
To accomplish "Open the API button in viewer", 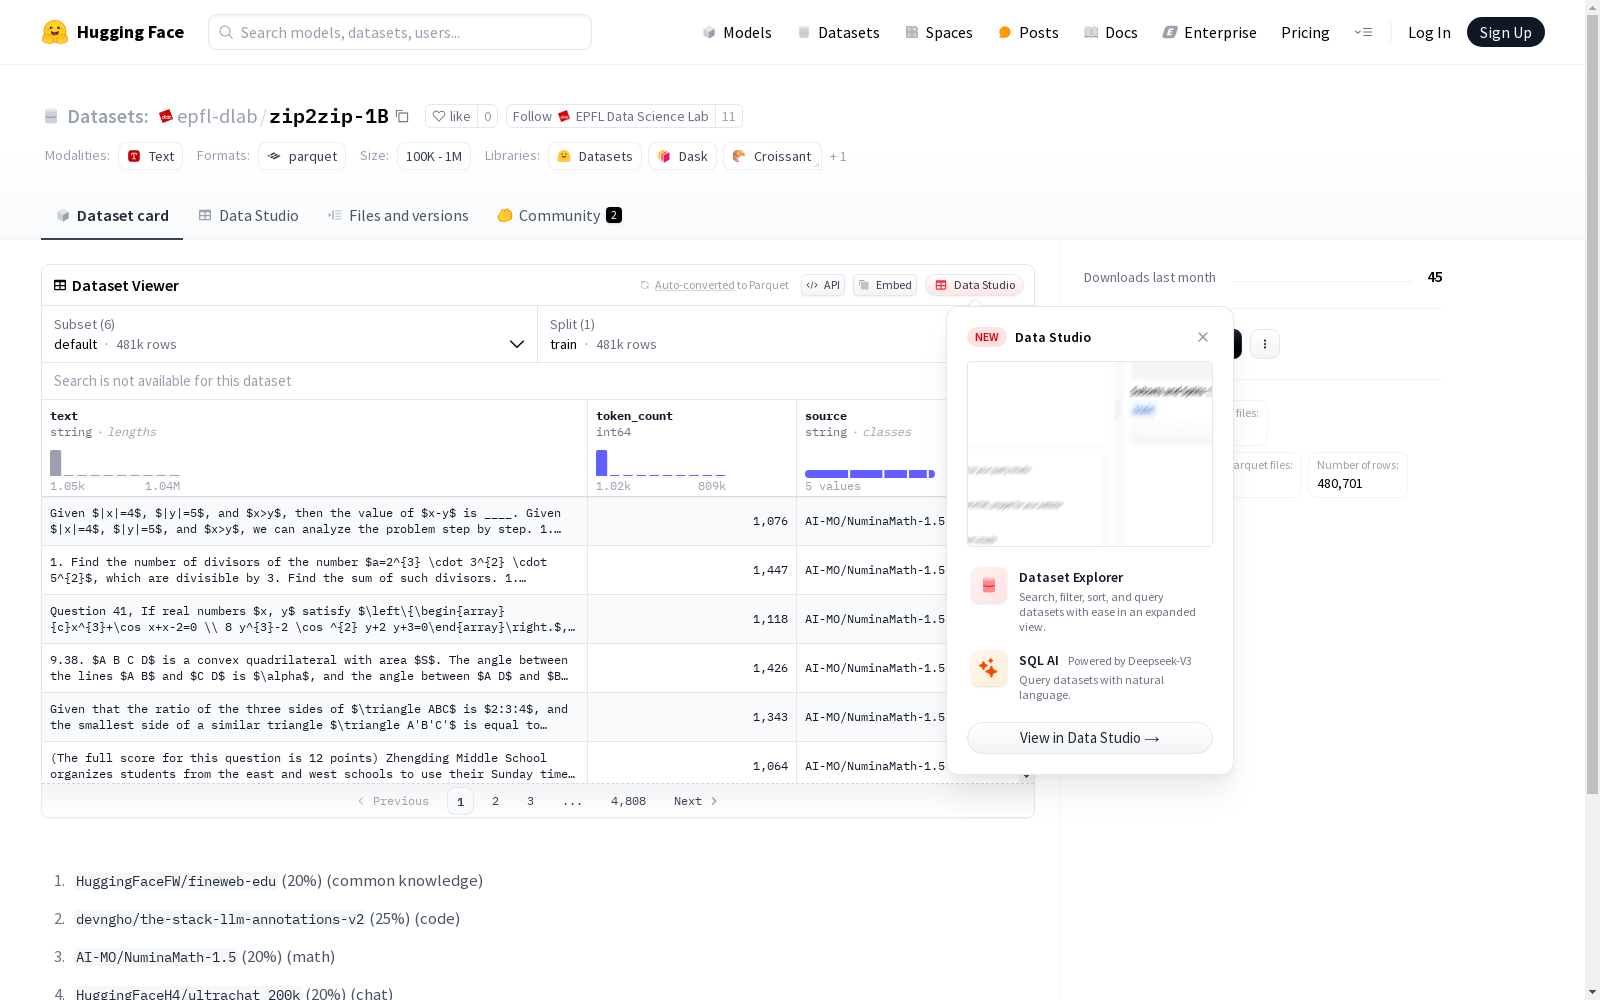I will click(x=823, y=285).
